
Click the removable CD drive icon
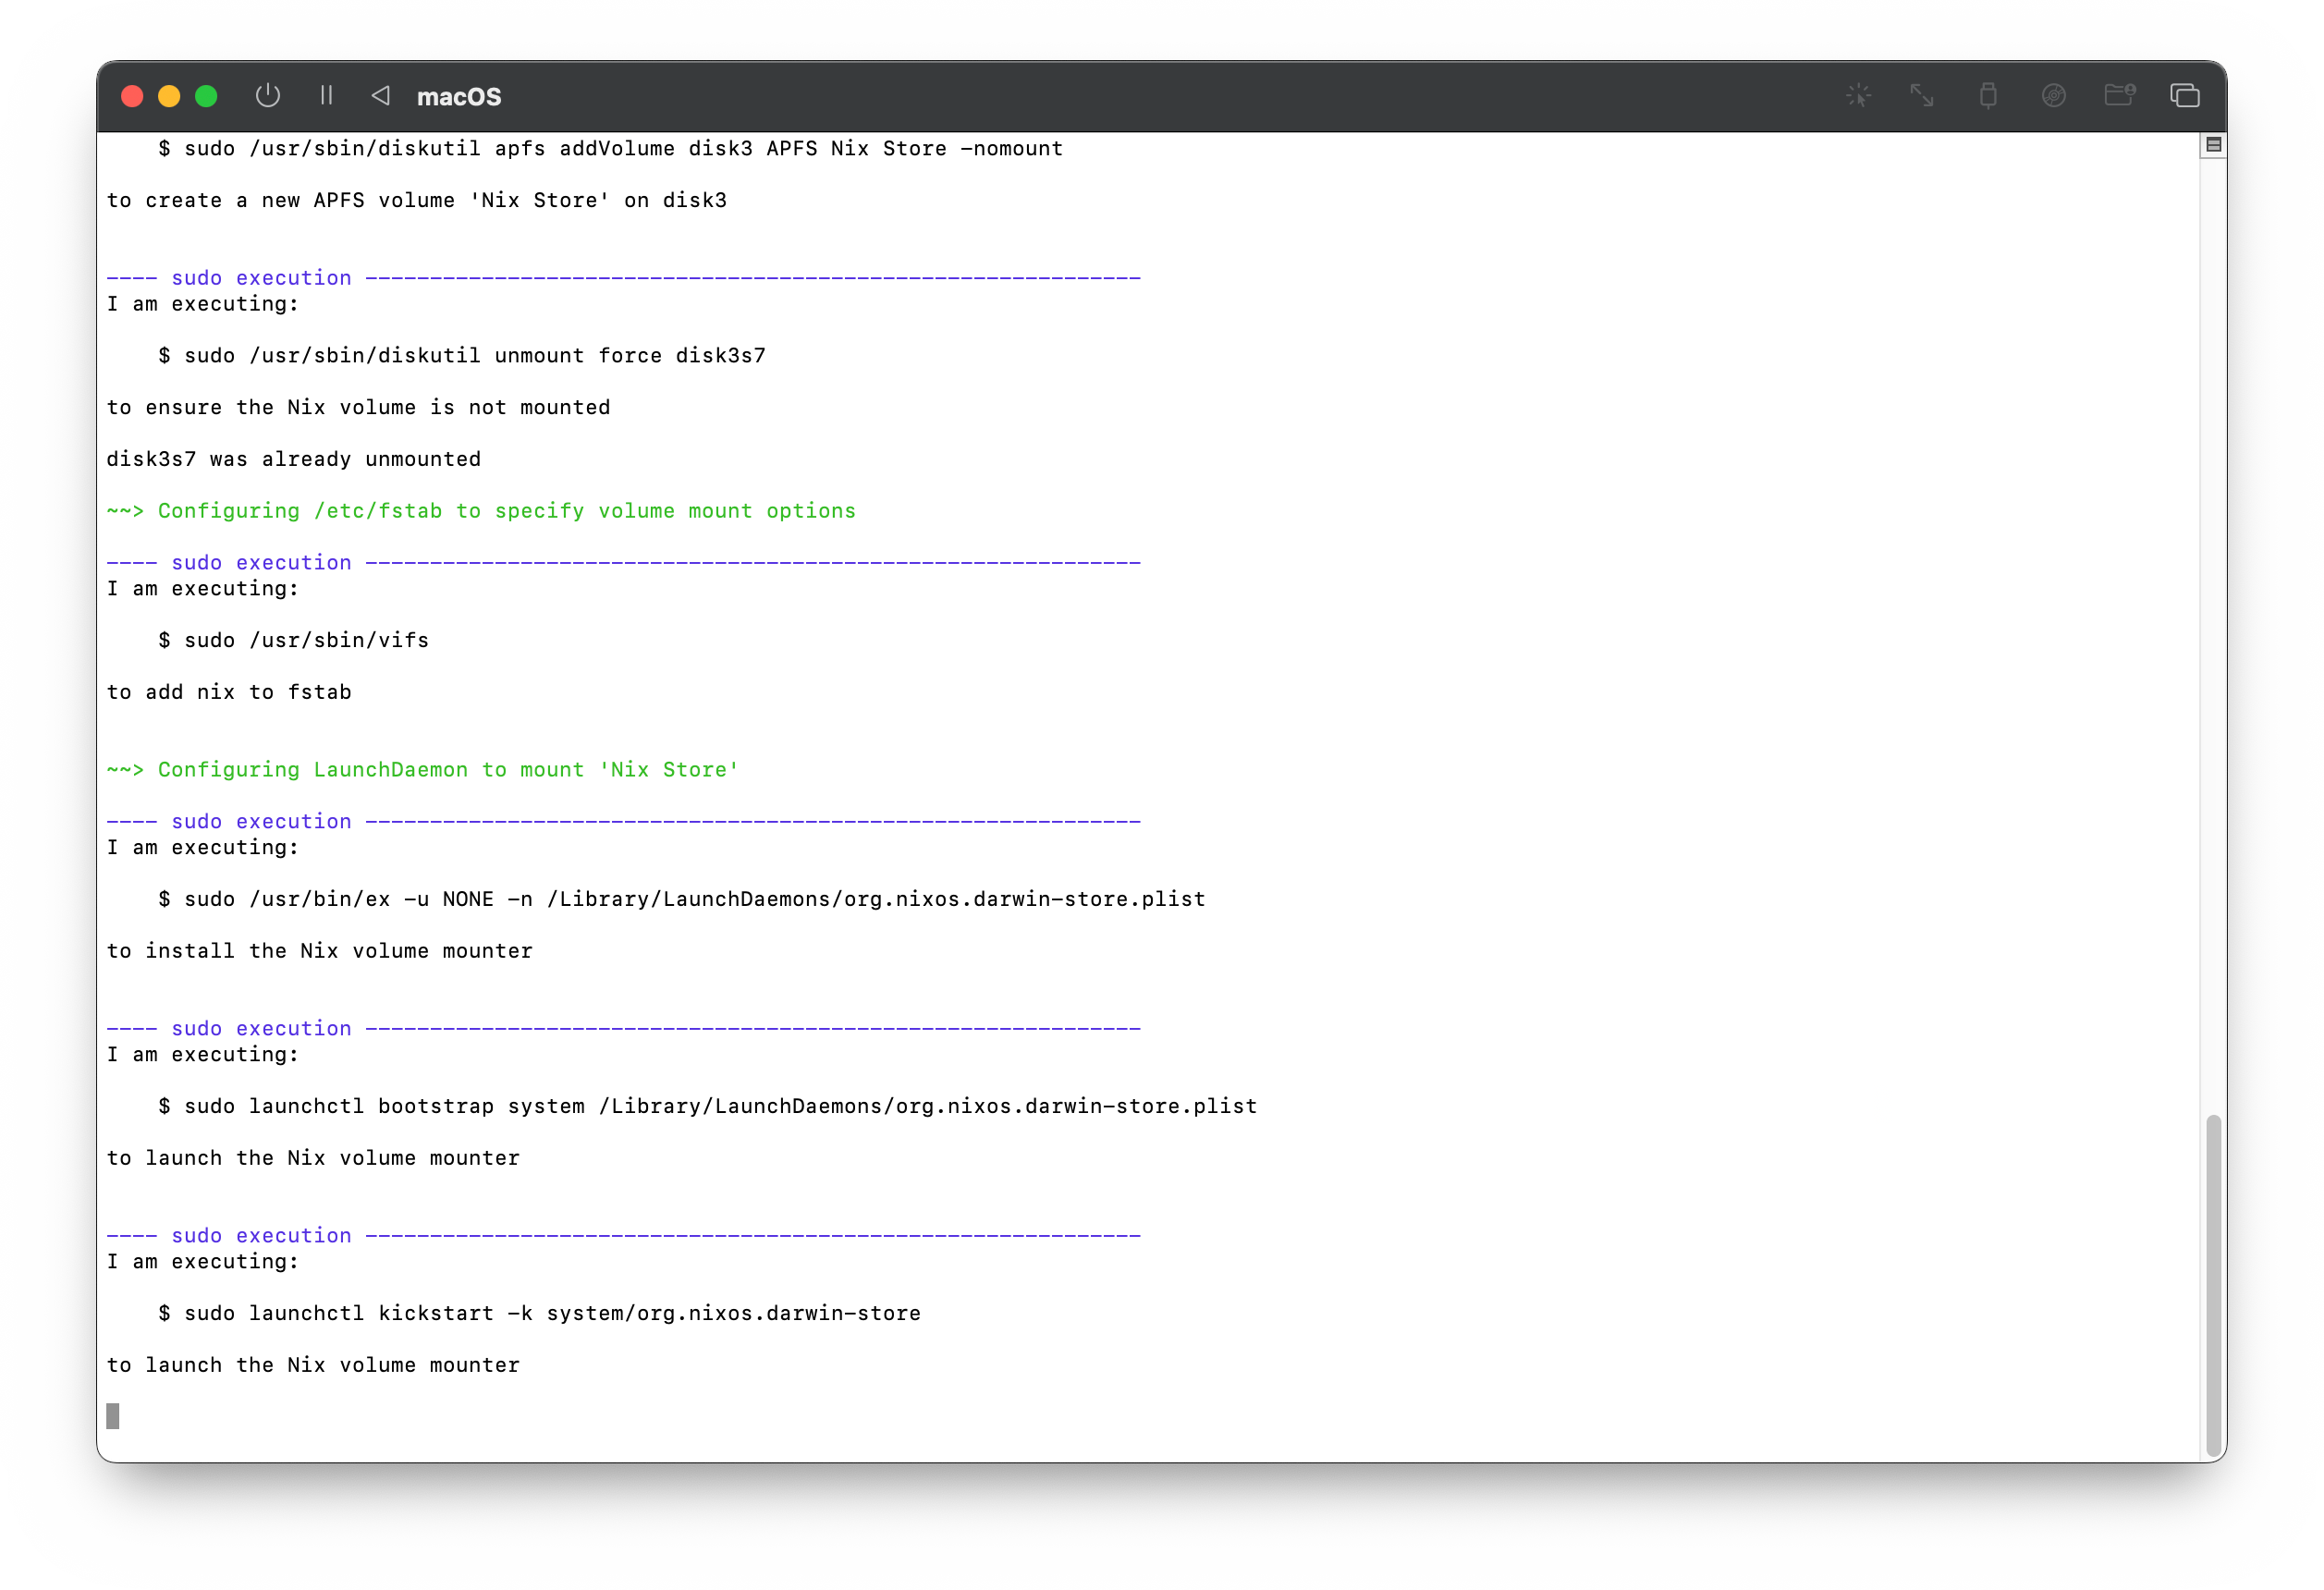pyautogui.click(x=2054, y=96)
